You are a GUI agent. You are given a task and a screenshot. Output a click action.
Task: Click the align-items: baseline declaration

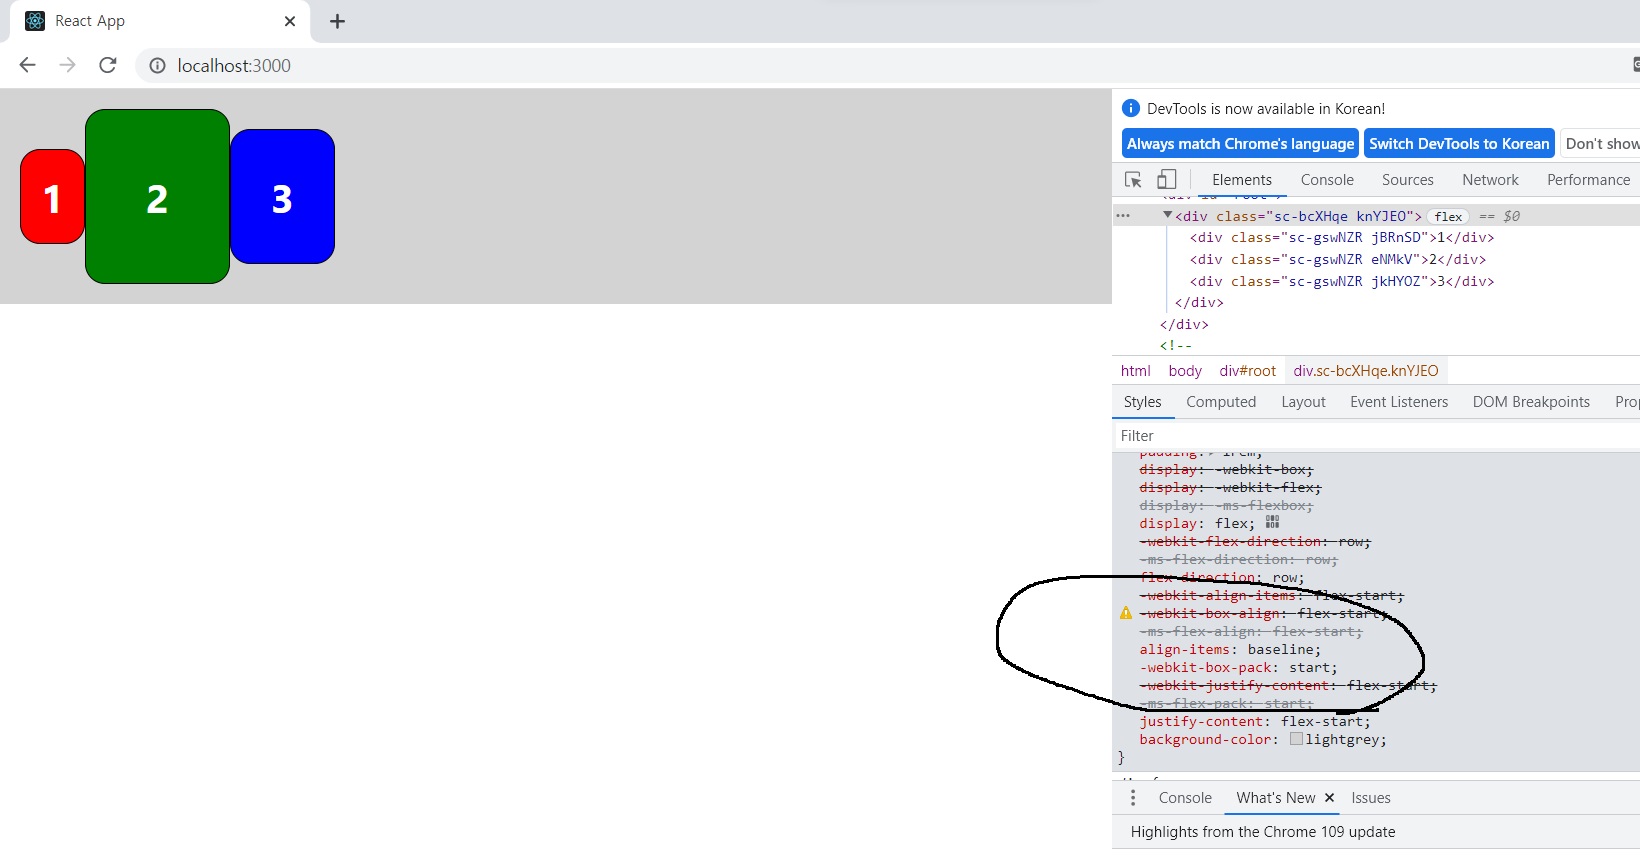(x=1230, y=650)
